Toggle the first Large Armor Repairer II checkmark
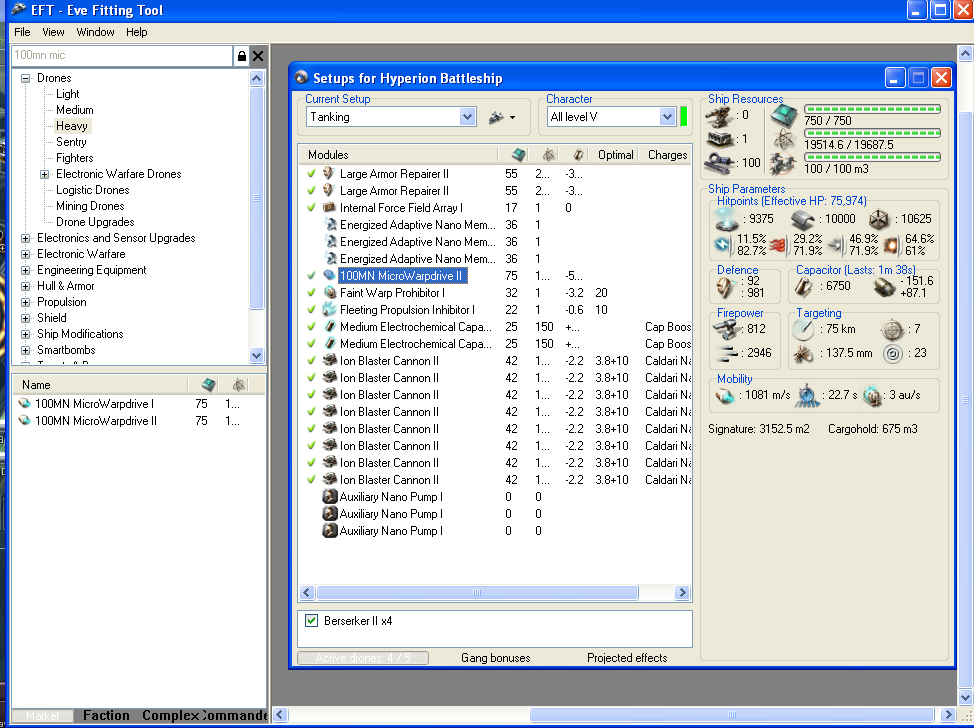 click(311, 174)
